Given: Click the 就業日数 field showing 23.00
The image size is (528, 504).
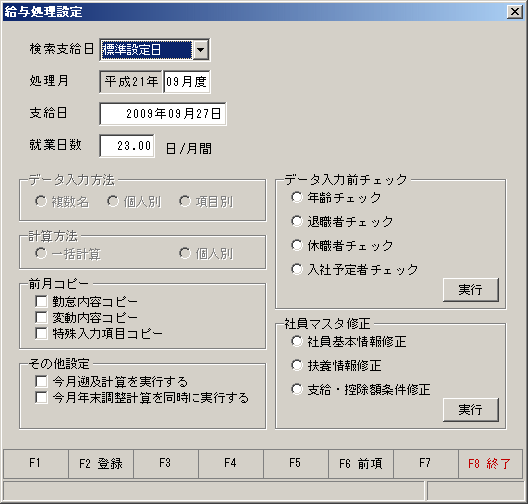Looking at the screenshot, I should click(x=127, y=146).
